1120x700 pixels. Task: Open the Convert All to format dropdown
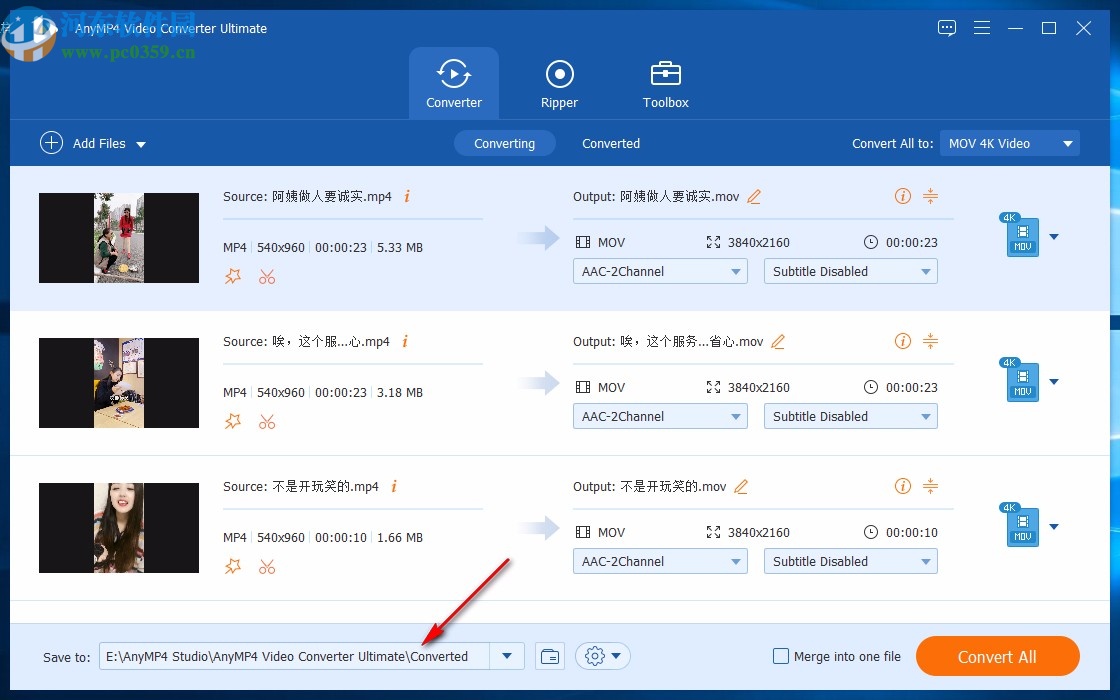(x=1009, y=143)
